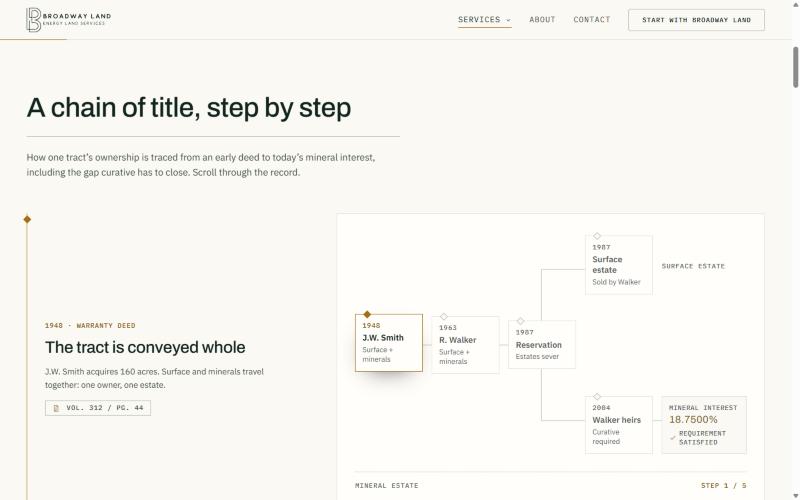Click the Requirement Satisfied checkmark icon

pos(672,438)
